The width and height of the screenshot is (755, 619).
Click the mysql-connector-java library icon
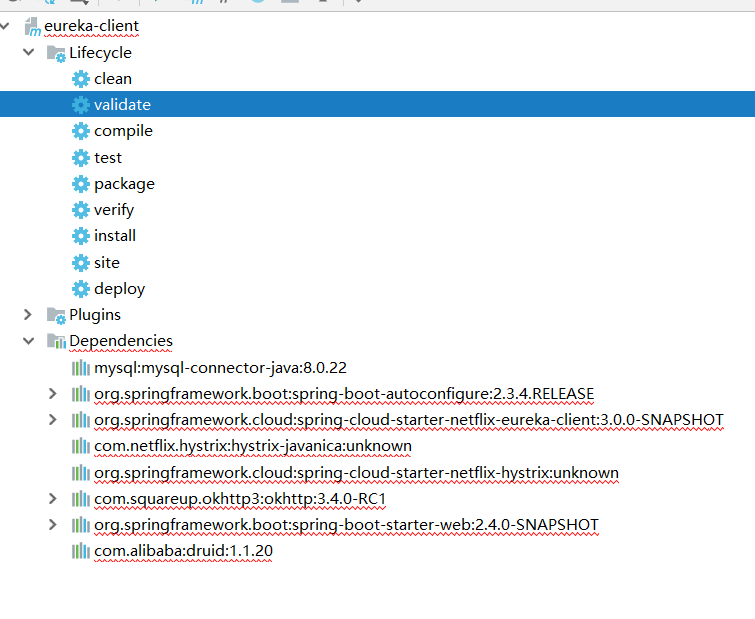(x=80, y=368)
